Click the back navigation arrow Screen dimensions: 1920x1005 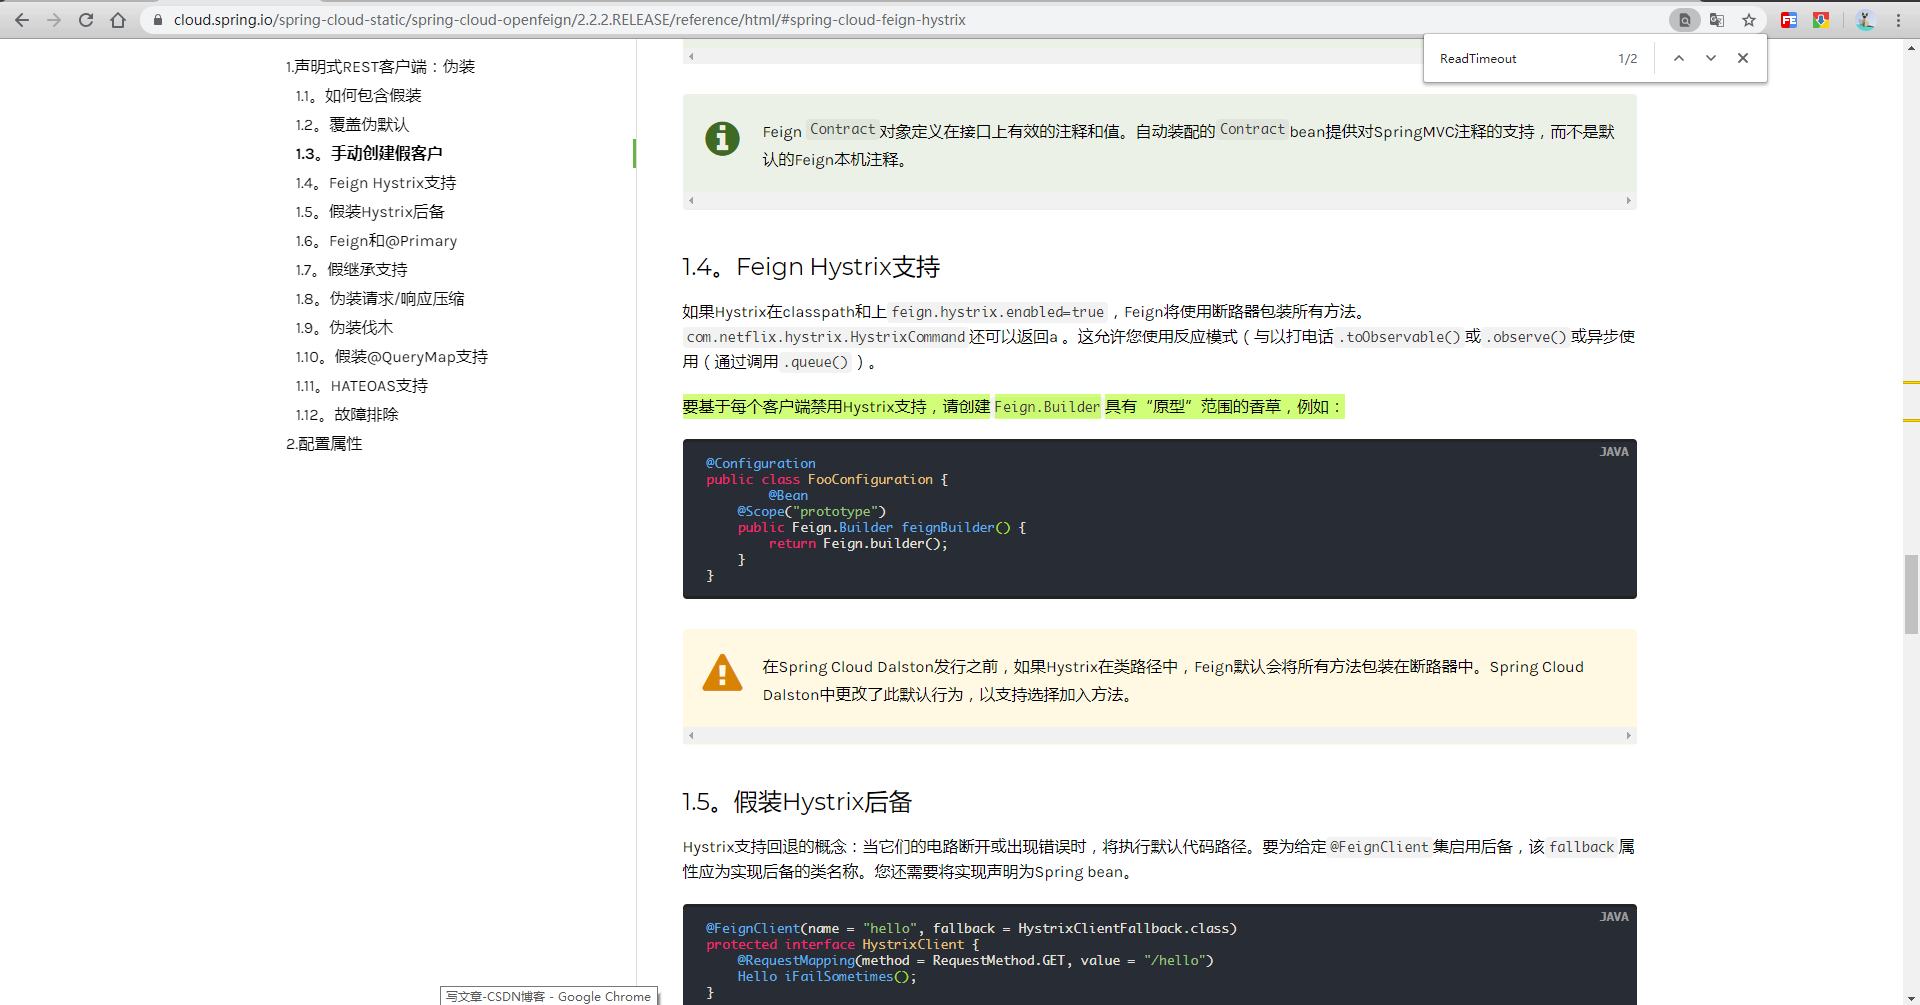click(21, 19)
